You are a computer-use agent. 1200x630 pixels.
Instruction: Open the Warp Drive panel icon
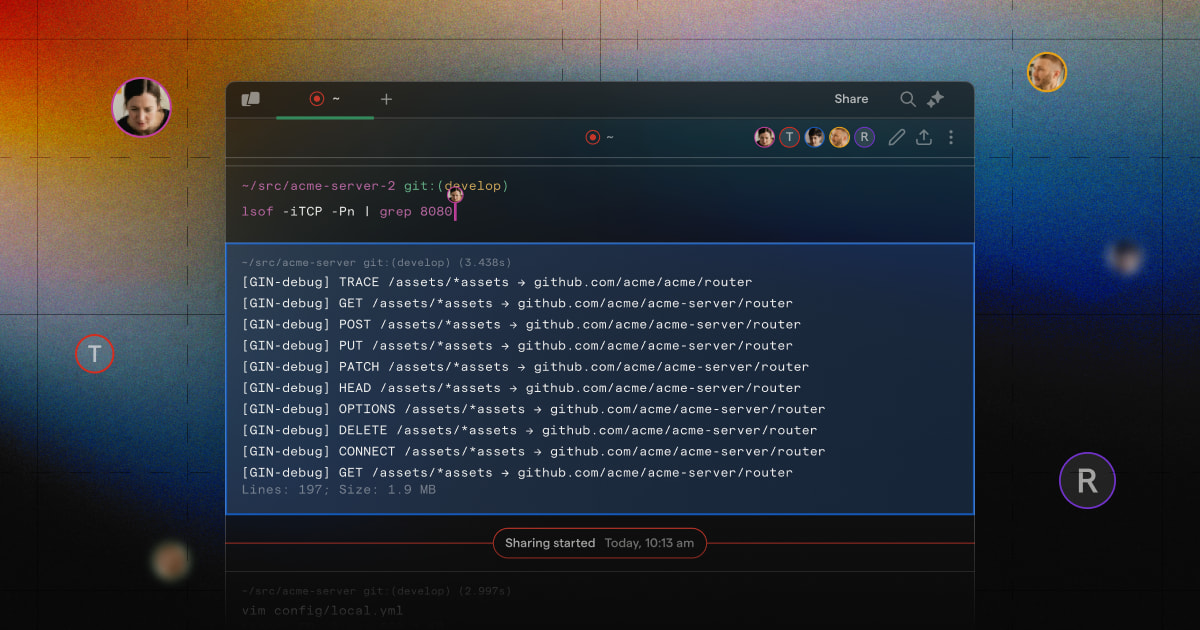250,99
